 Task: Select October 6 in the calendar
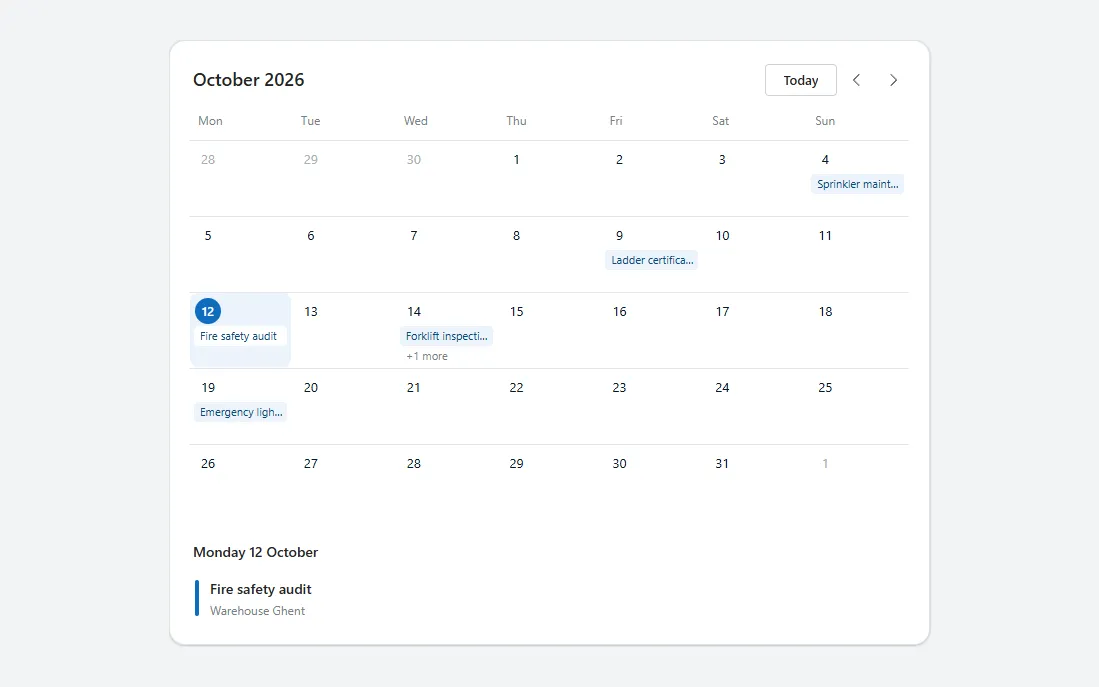(310, 236)
